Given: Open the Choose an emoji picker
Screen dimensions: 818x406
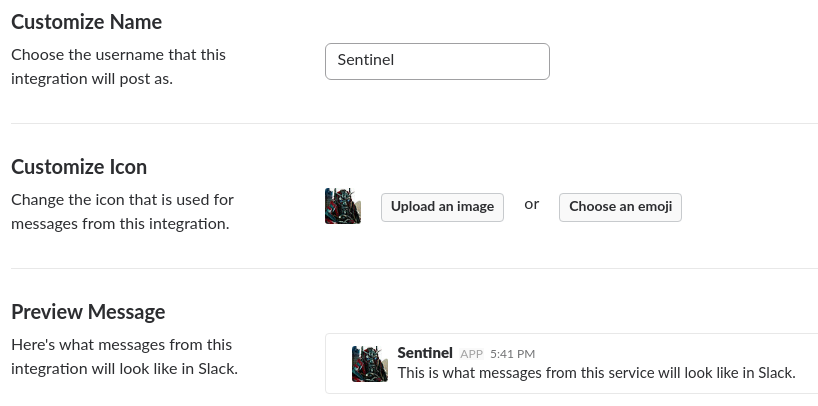Looking at the screenshot, I should click(x=620, y=207).
